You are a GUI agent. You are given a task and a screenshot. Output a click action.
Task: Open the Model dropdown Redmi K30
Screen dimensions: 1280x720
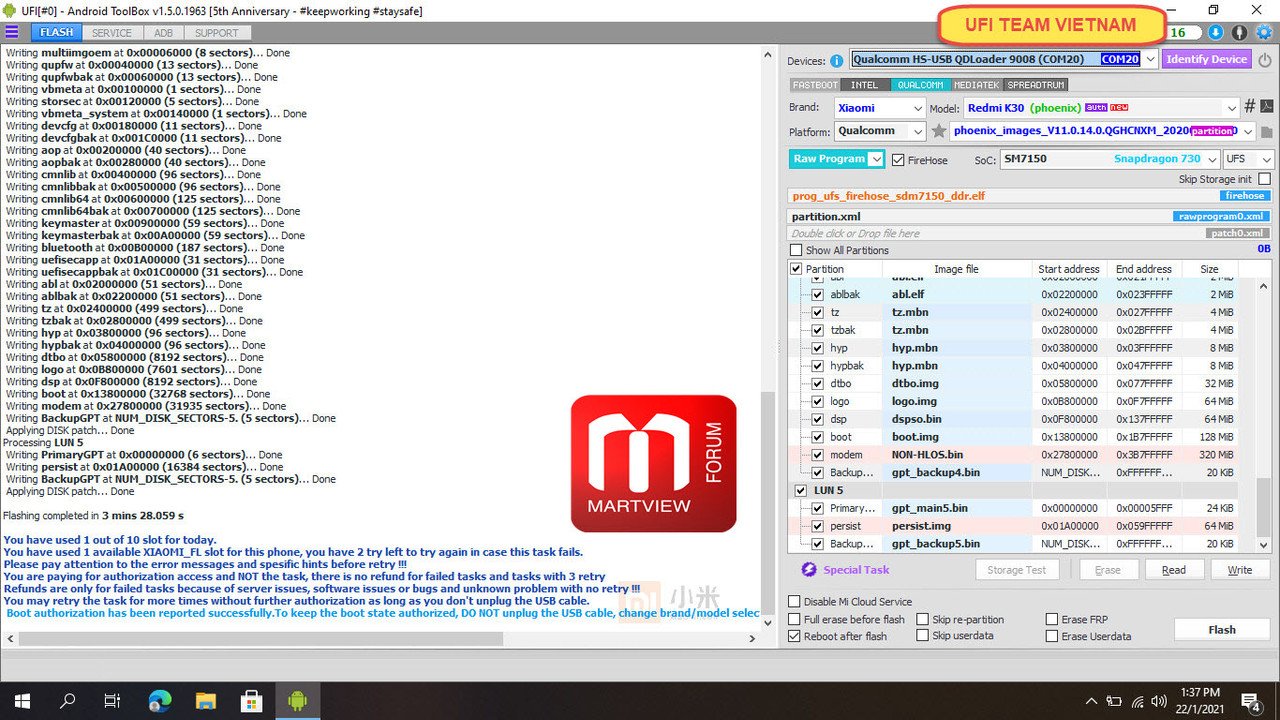click(1102, 107)
